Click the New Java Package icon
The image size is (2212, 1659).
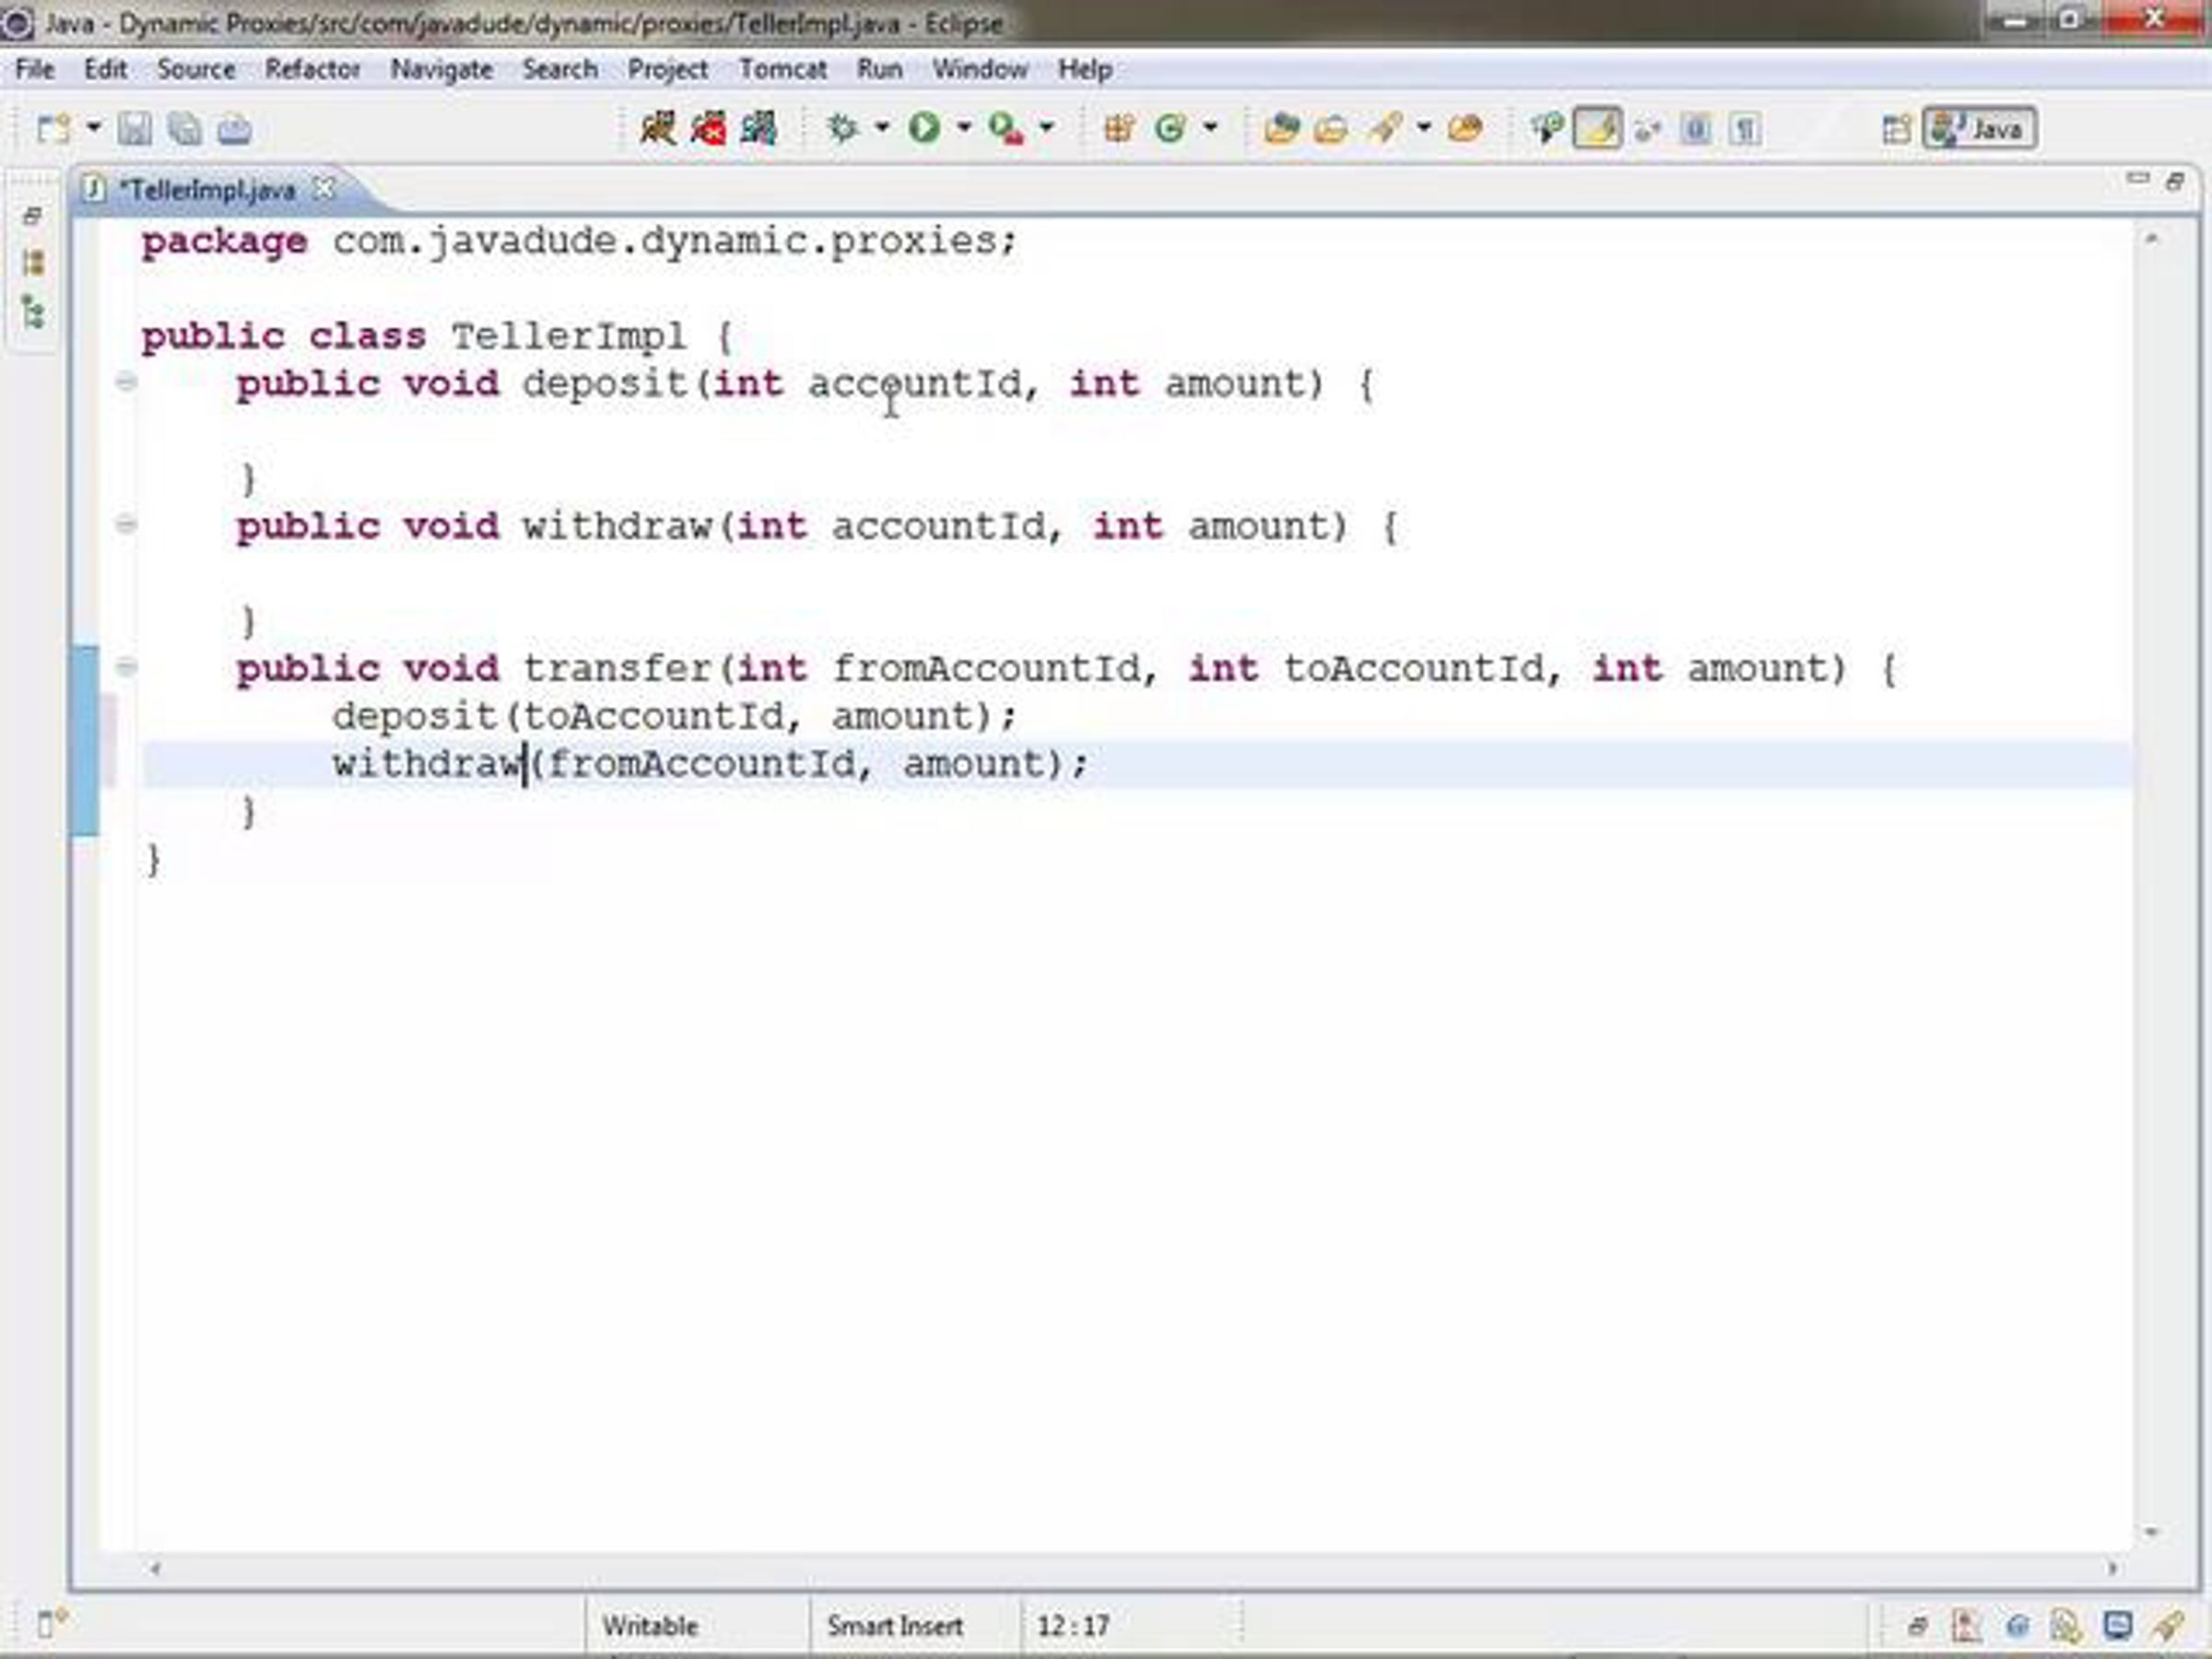tap(1118, 128)
